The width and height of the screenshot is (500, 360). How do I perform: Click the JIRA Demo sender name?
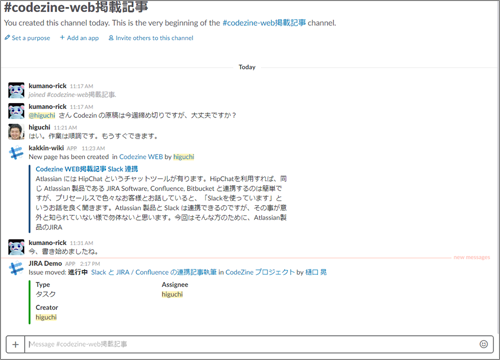(x=45, y=263)
